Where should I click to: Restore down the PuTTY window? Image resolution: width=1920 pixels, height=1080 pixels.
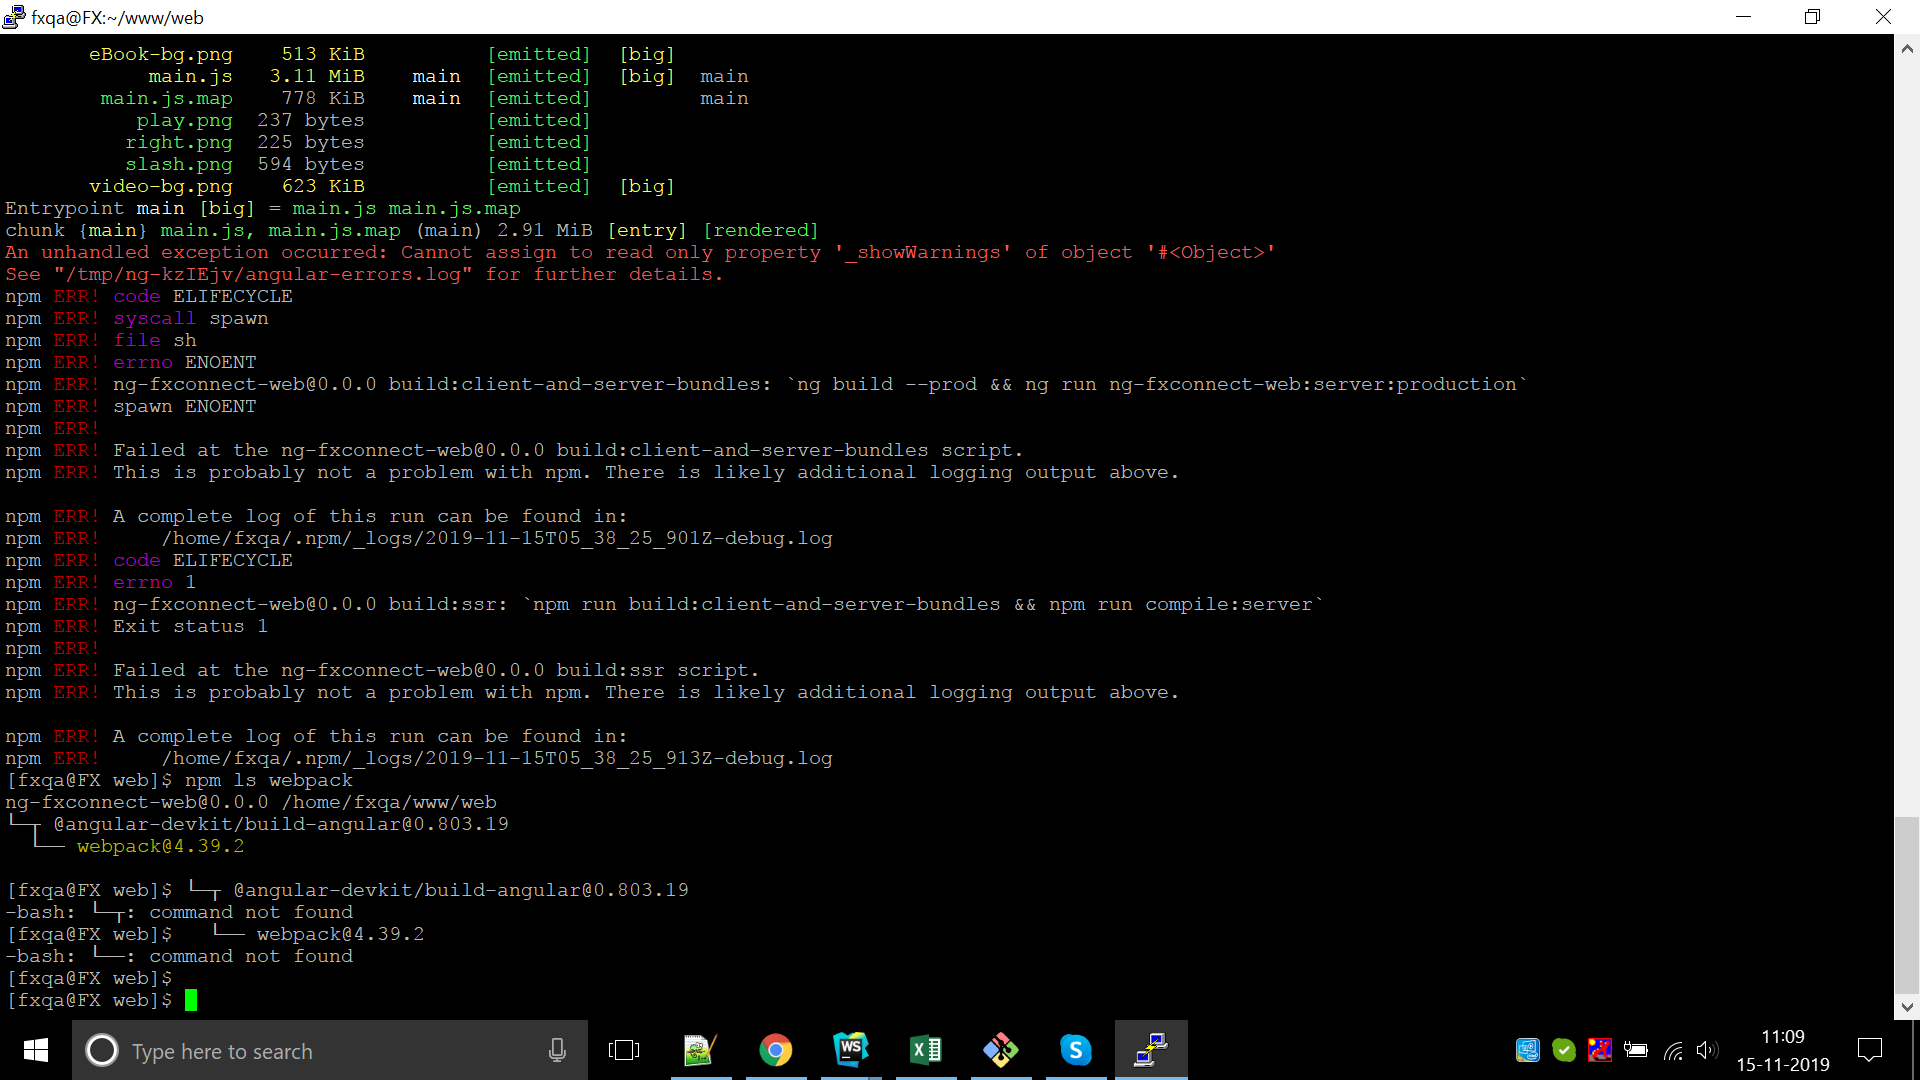(x=1812, y=17)
